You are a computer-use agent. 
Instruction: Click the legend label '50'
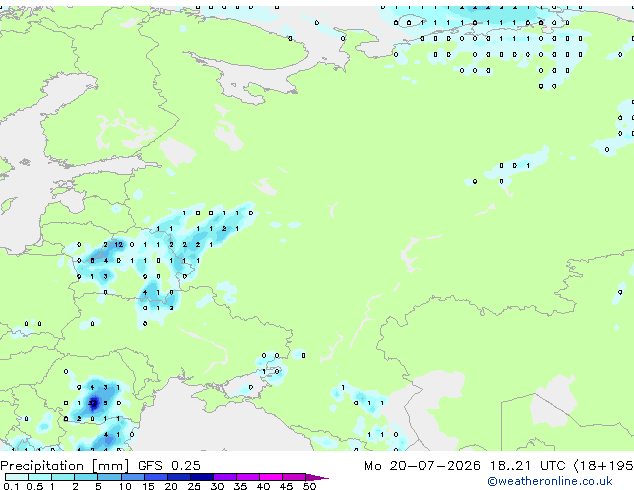point(309,486)
